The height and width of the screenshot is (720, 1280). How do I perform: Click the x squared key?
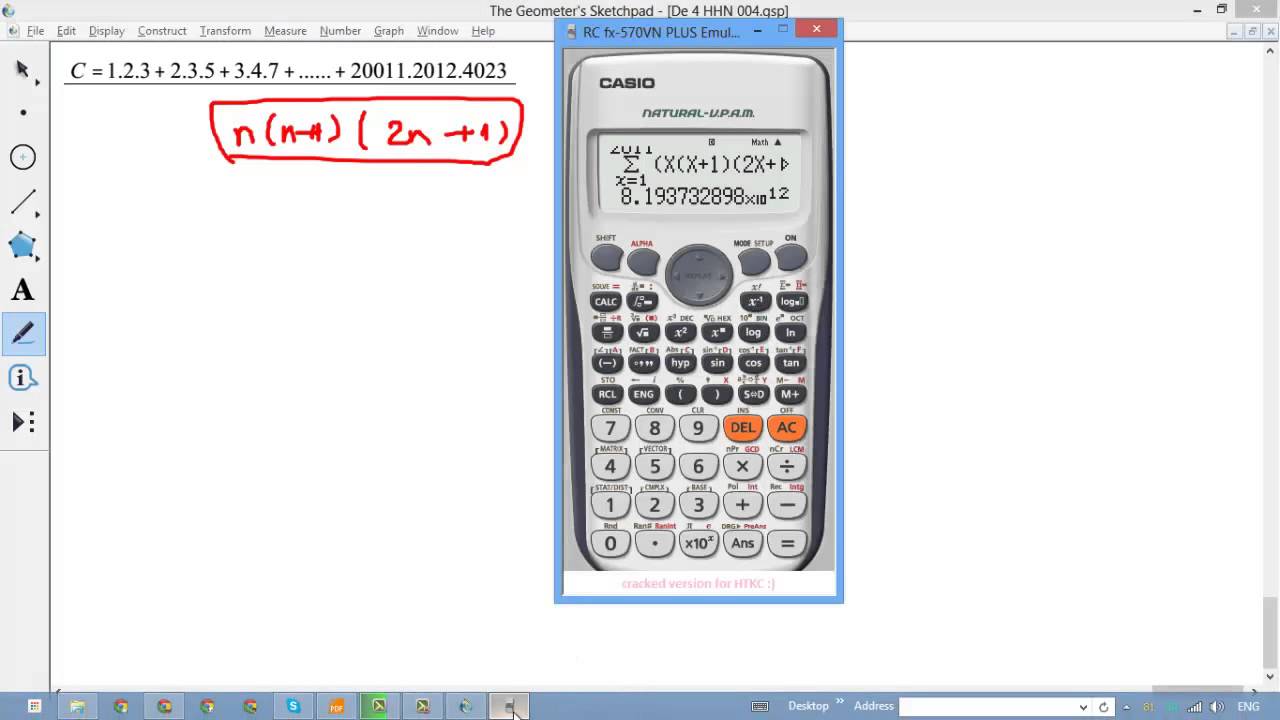pyautogui.click(x=680, y=333)
